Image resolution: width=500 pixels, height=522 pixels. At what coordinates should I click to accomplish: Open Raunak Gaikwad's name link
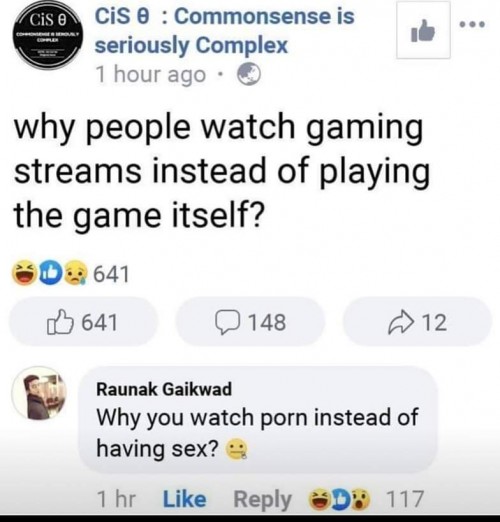[x=164, y=389]
